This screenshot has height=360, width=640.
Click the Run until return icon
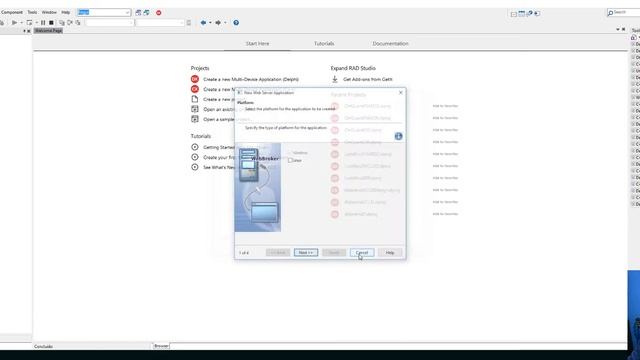(78, 23)
